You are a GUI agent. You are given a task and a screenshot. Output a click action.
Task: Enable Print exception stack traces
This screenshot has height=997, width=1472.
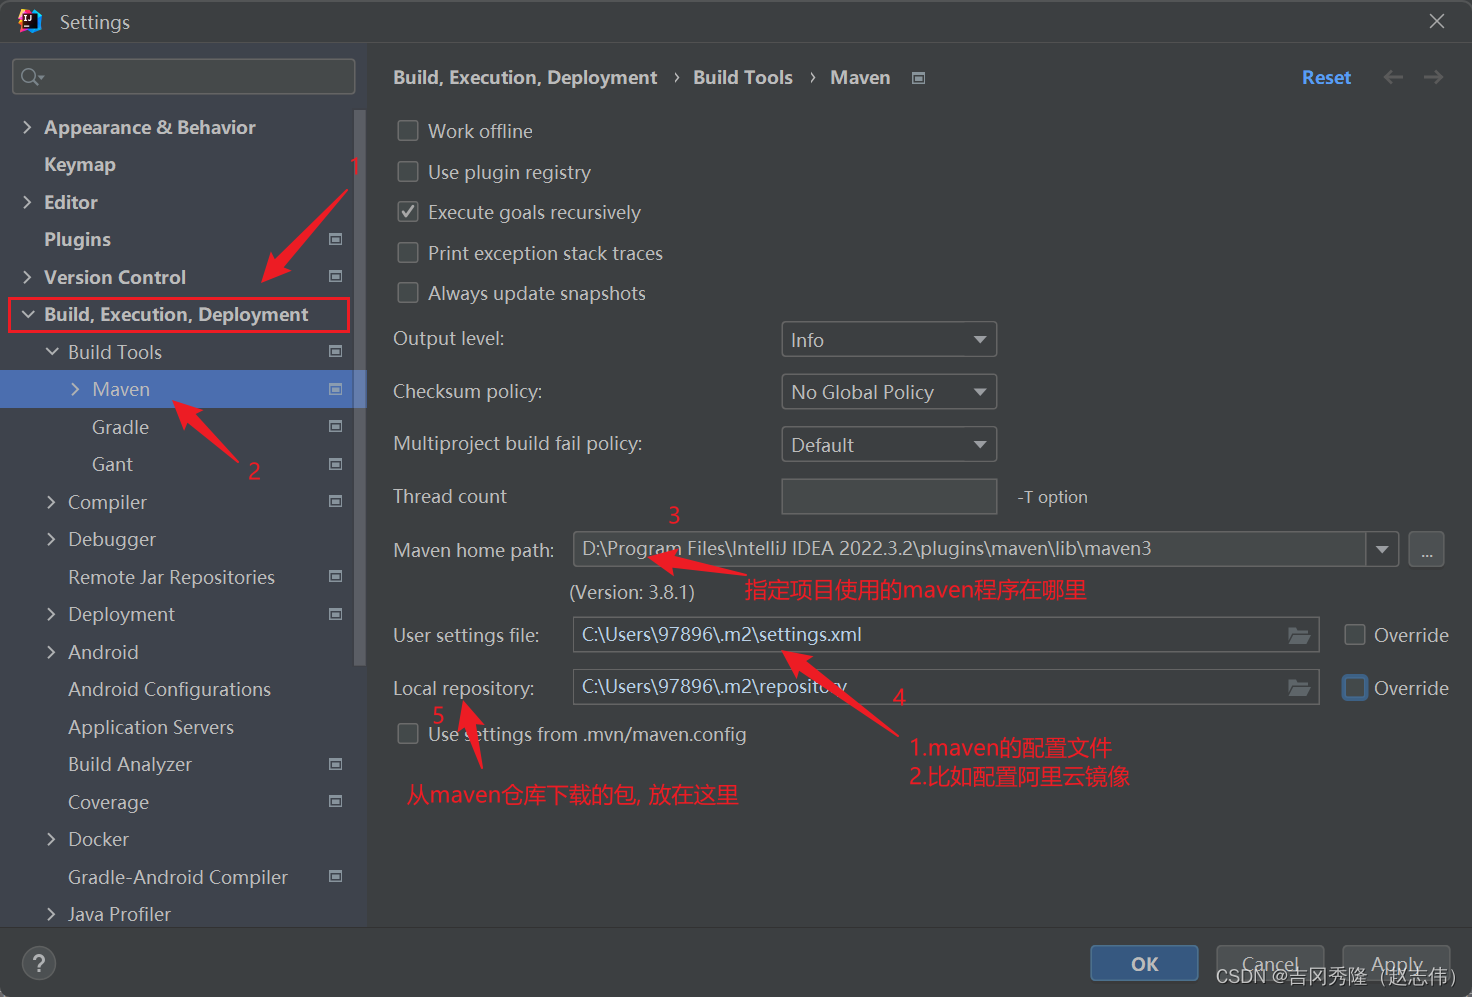tap(408, 253)
